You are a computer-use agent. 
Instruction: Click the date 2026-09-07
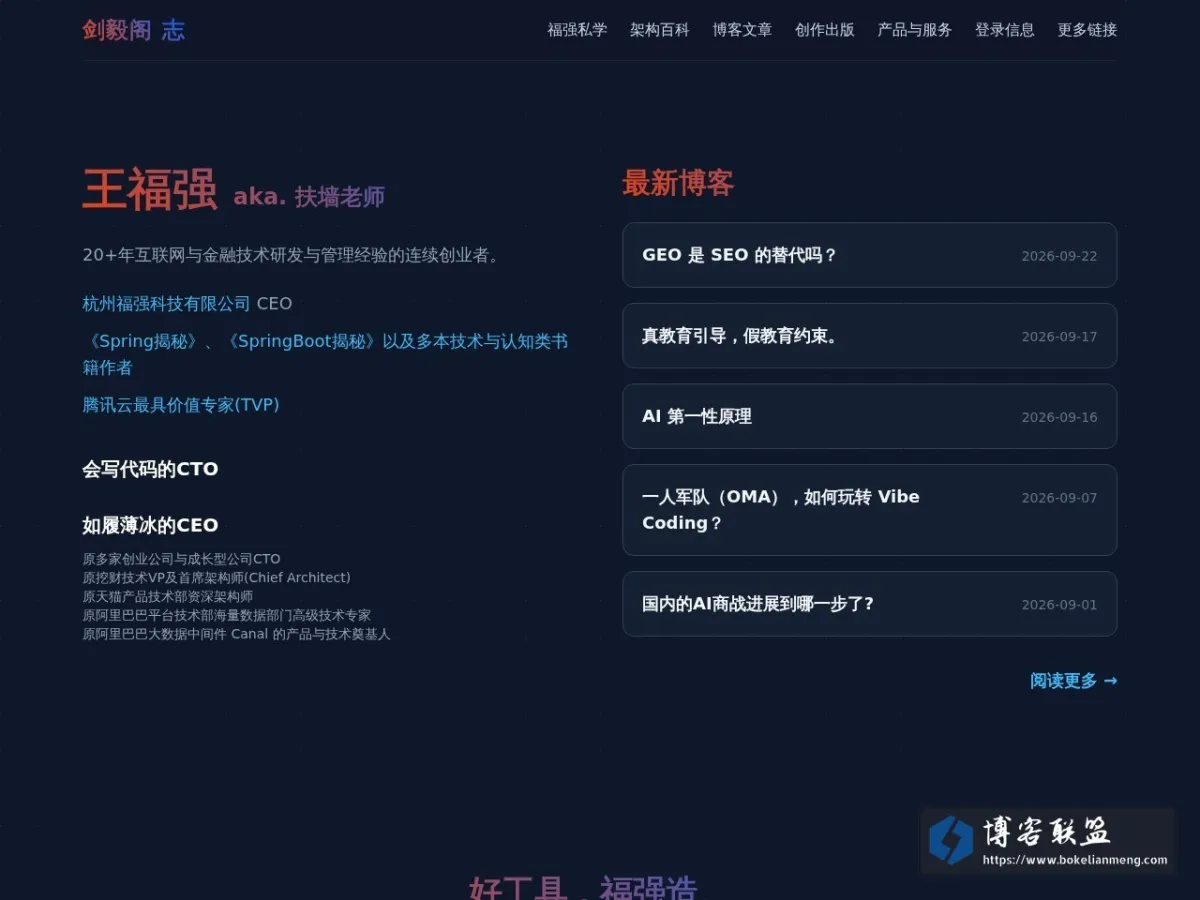(1059, 498)
